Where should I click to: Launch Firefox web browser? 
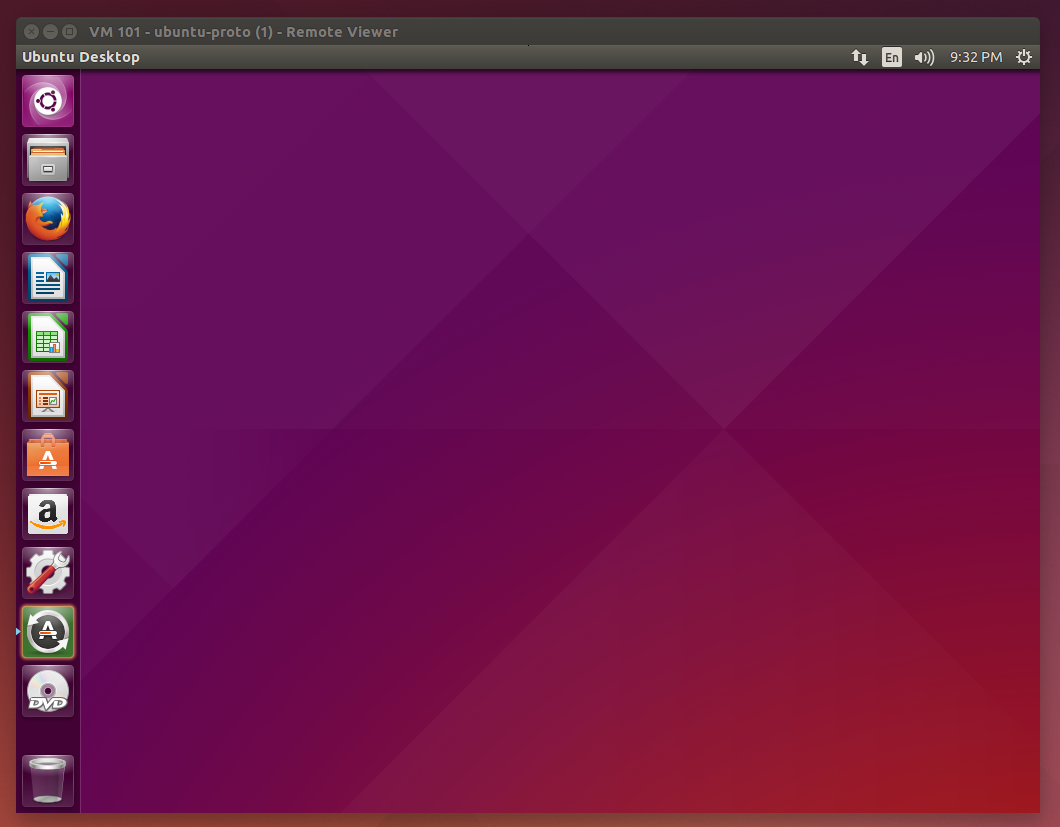click(48, 219)
